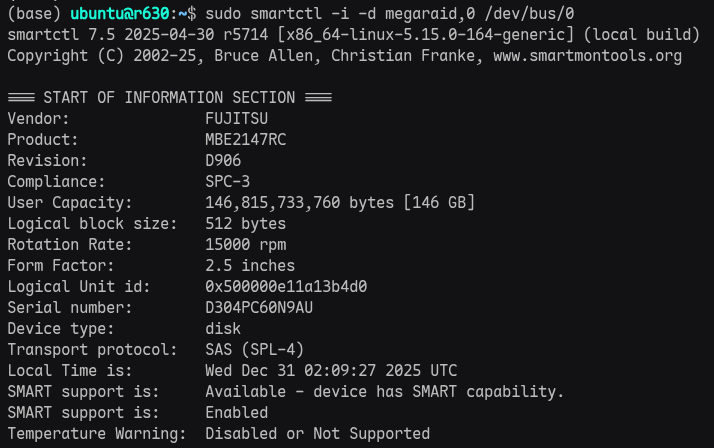Click the local time timestamp

pyautogui.click(x=331, y=371)
